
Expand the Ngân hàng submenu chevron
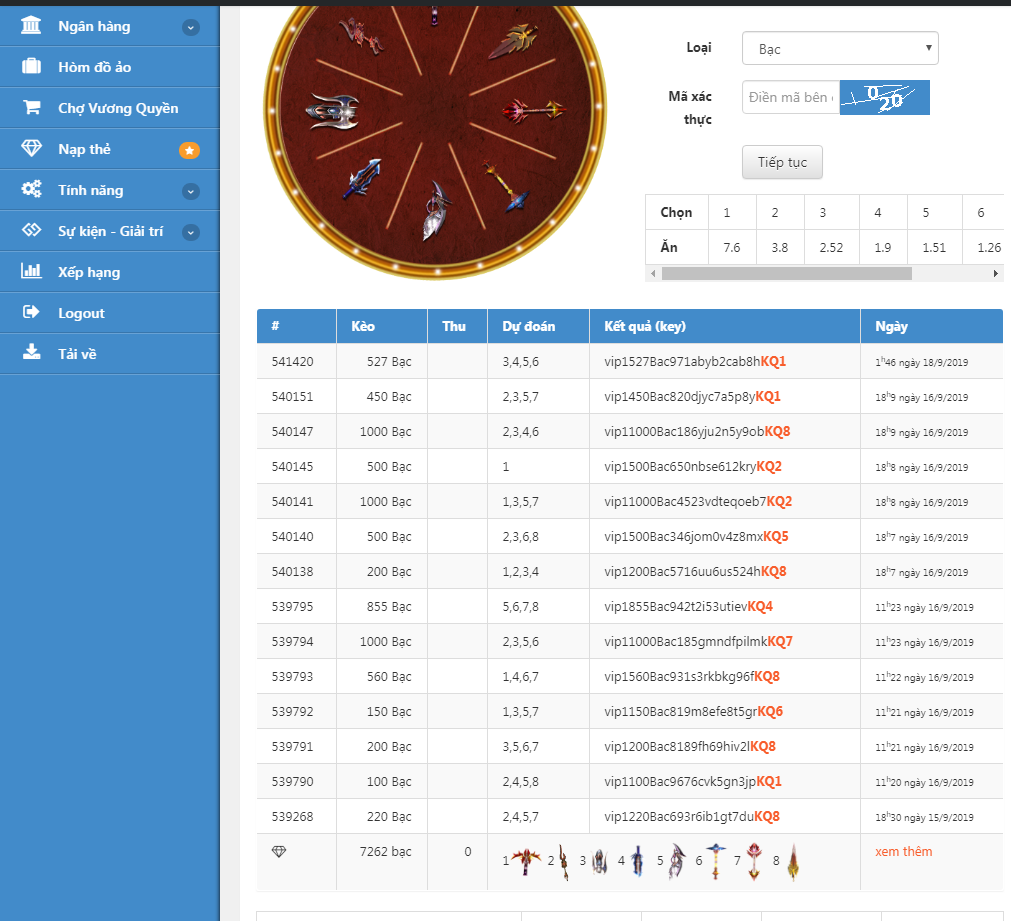pyautogui.click(x=191, y=28)
